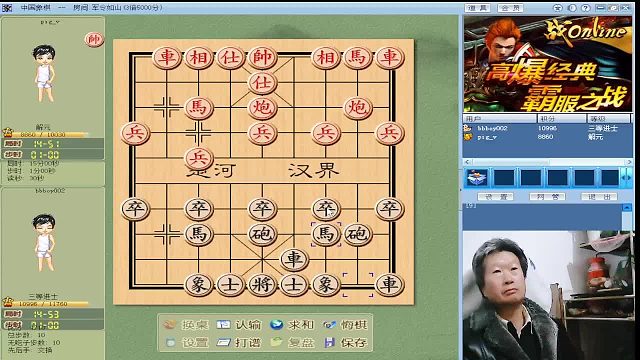Select the black 車 just above the 士
640x360 pixels.
(x=294, y=259)
